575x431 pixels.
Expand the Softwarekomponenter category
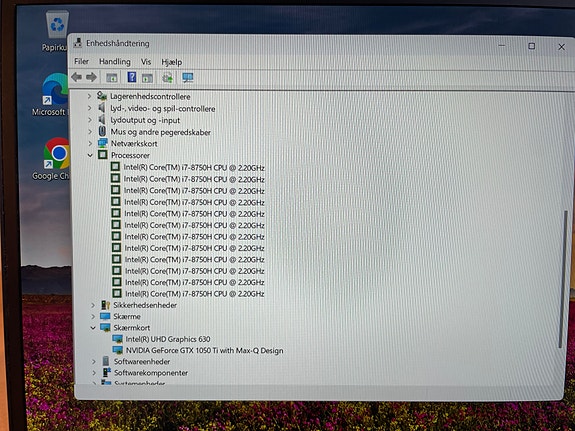(x=94, y=373)
